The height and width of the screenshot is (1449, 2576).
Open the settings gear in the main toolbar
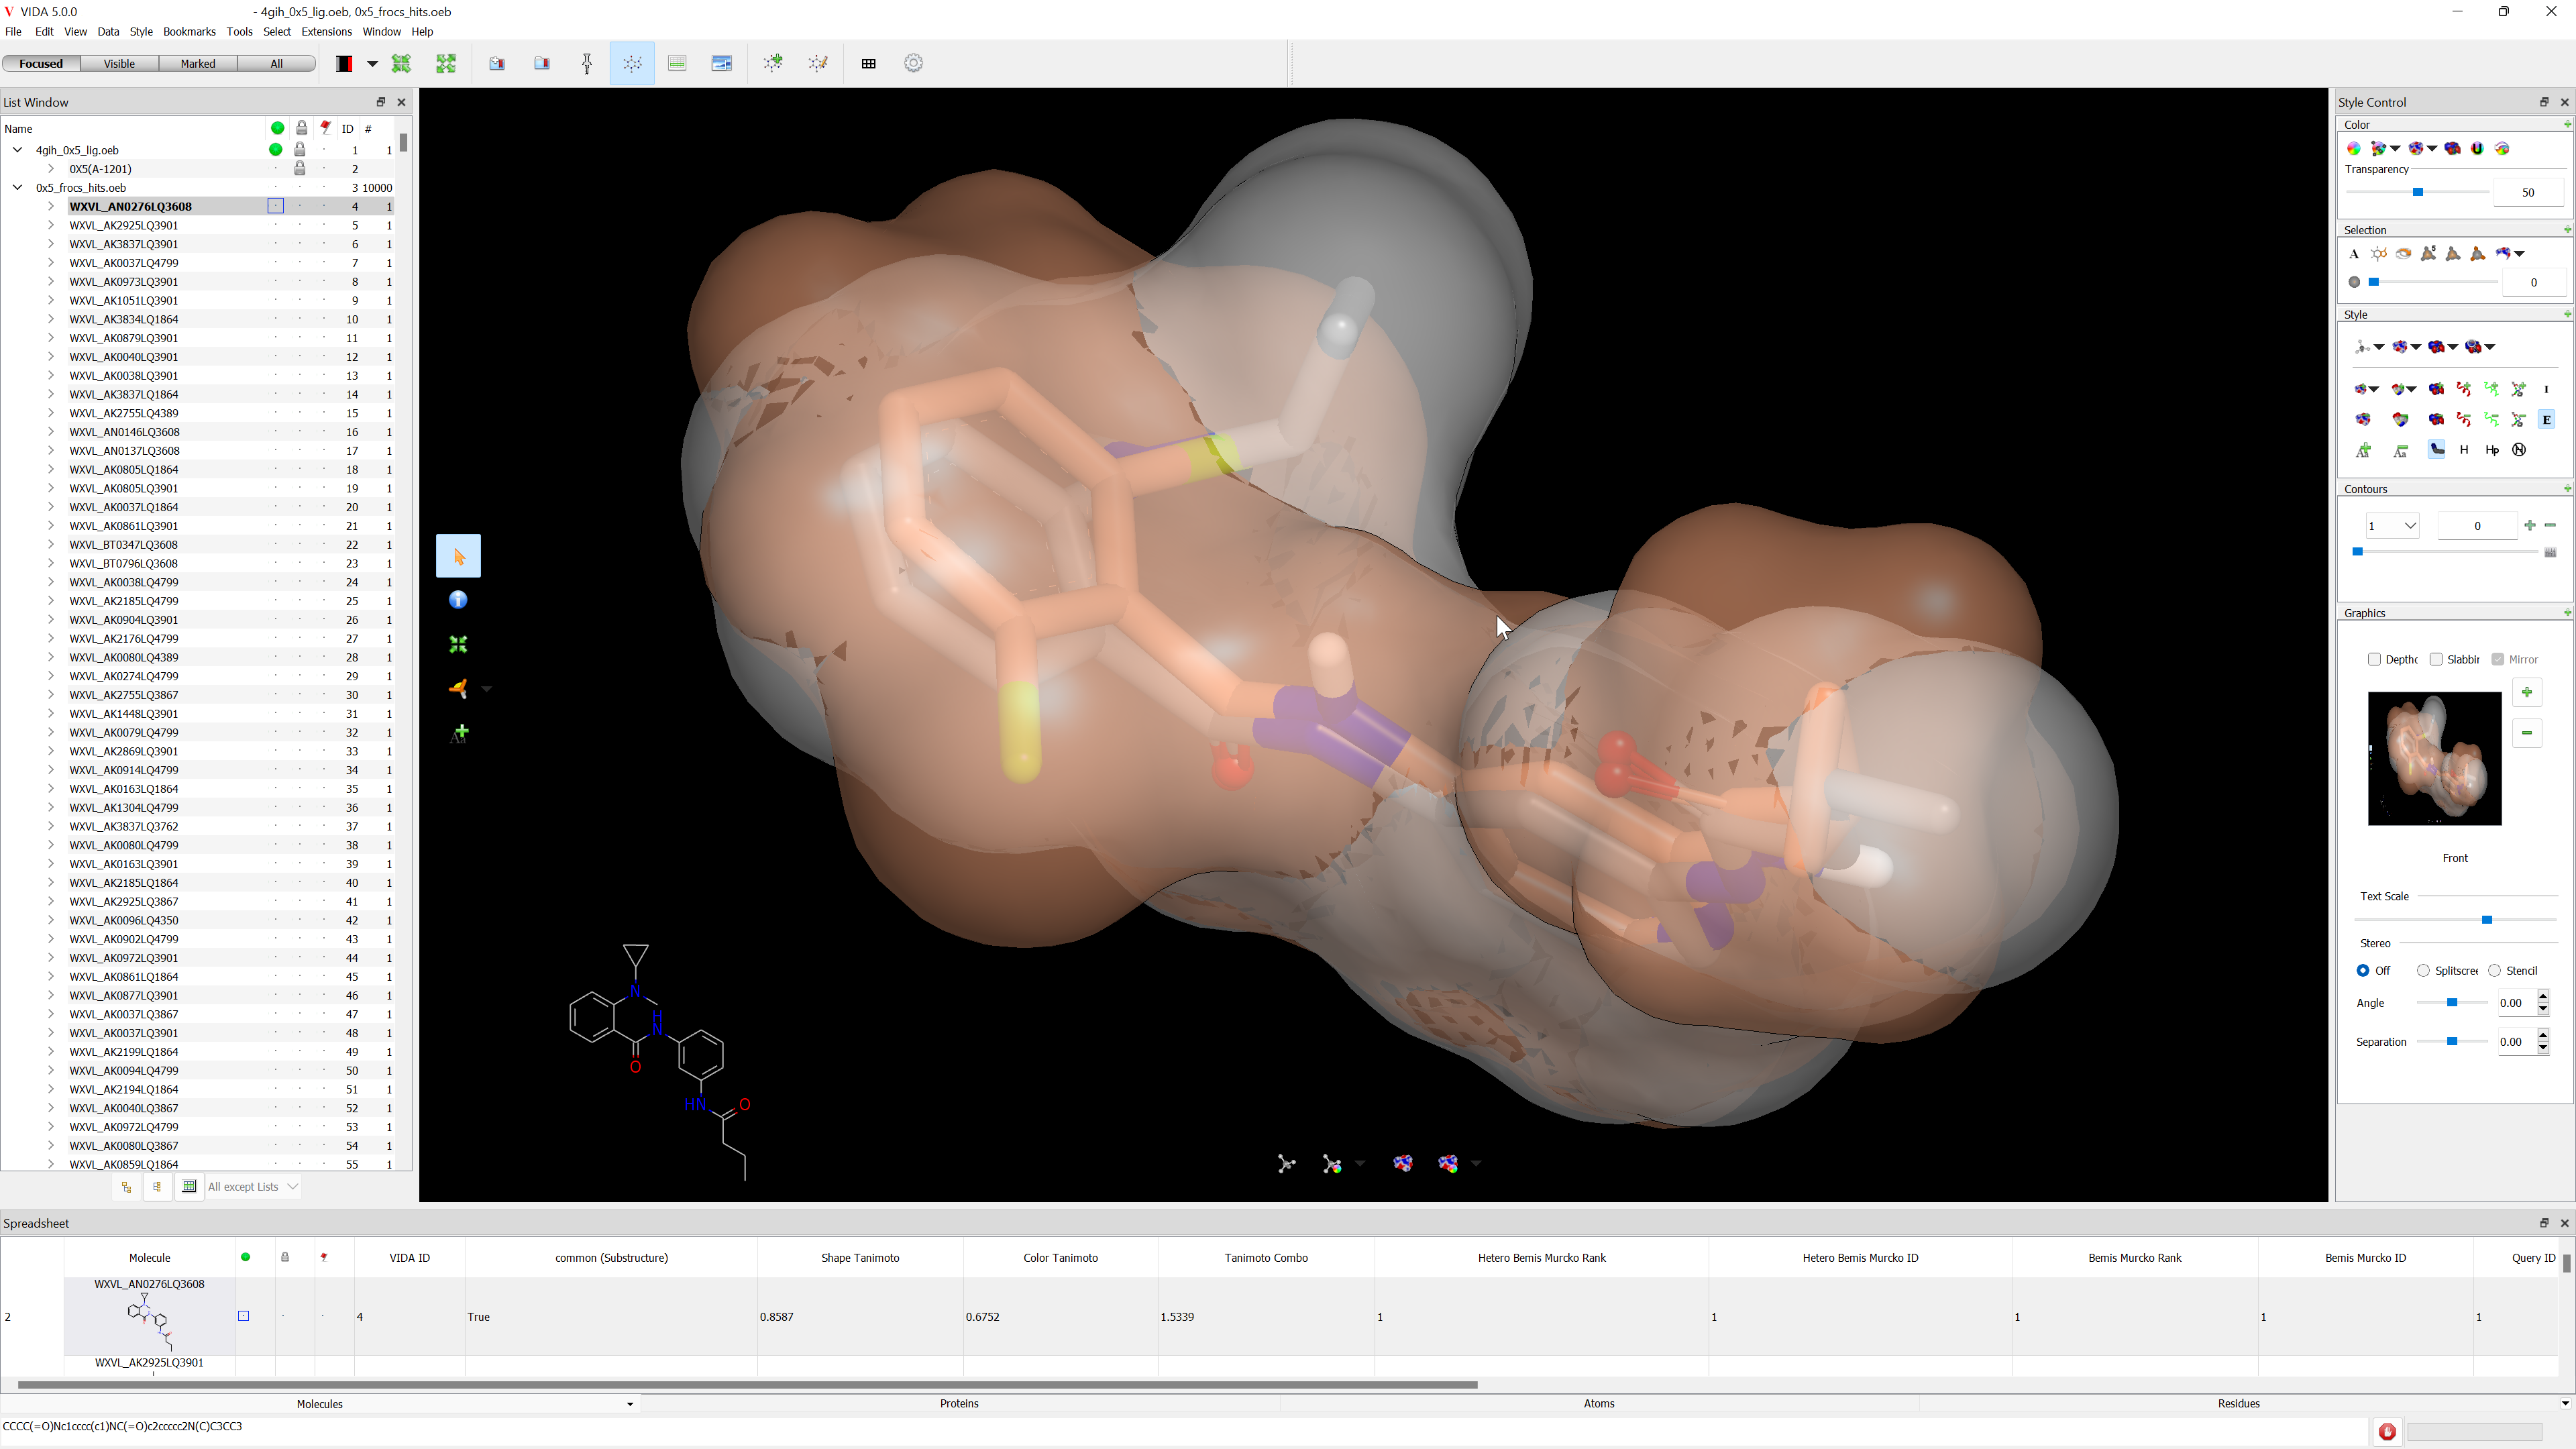coord(913,63)
